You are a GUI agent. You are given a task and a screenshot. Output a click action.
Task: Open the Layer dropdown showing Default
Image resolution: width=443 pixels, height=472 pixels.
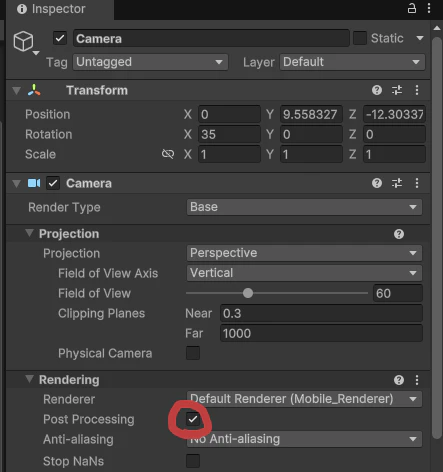(352, 62)
